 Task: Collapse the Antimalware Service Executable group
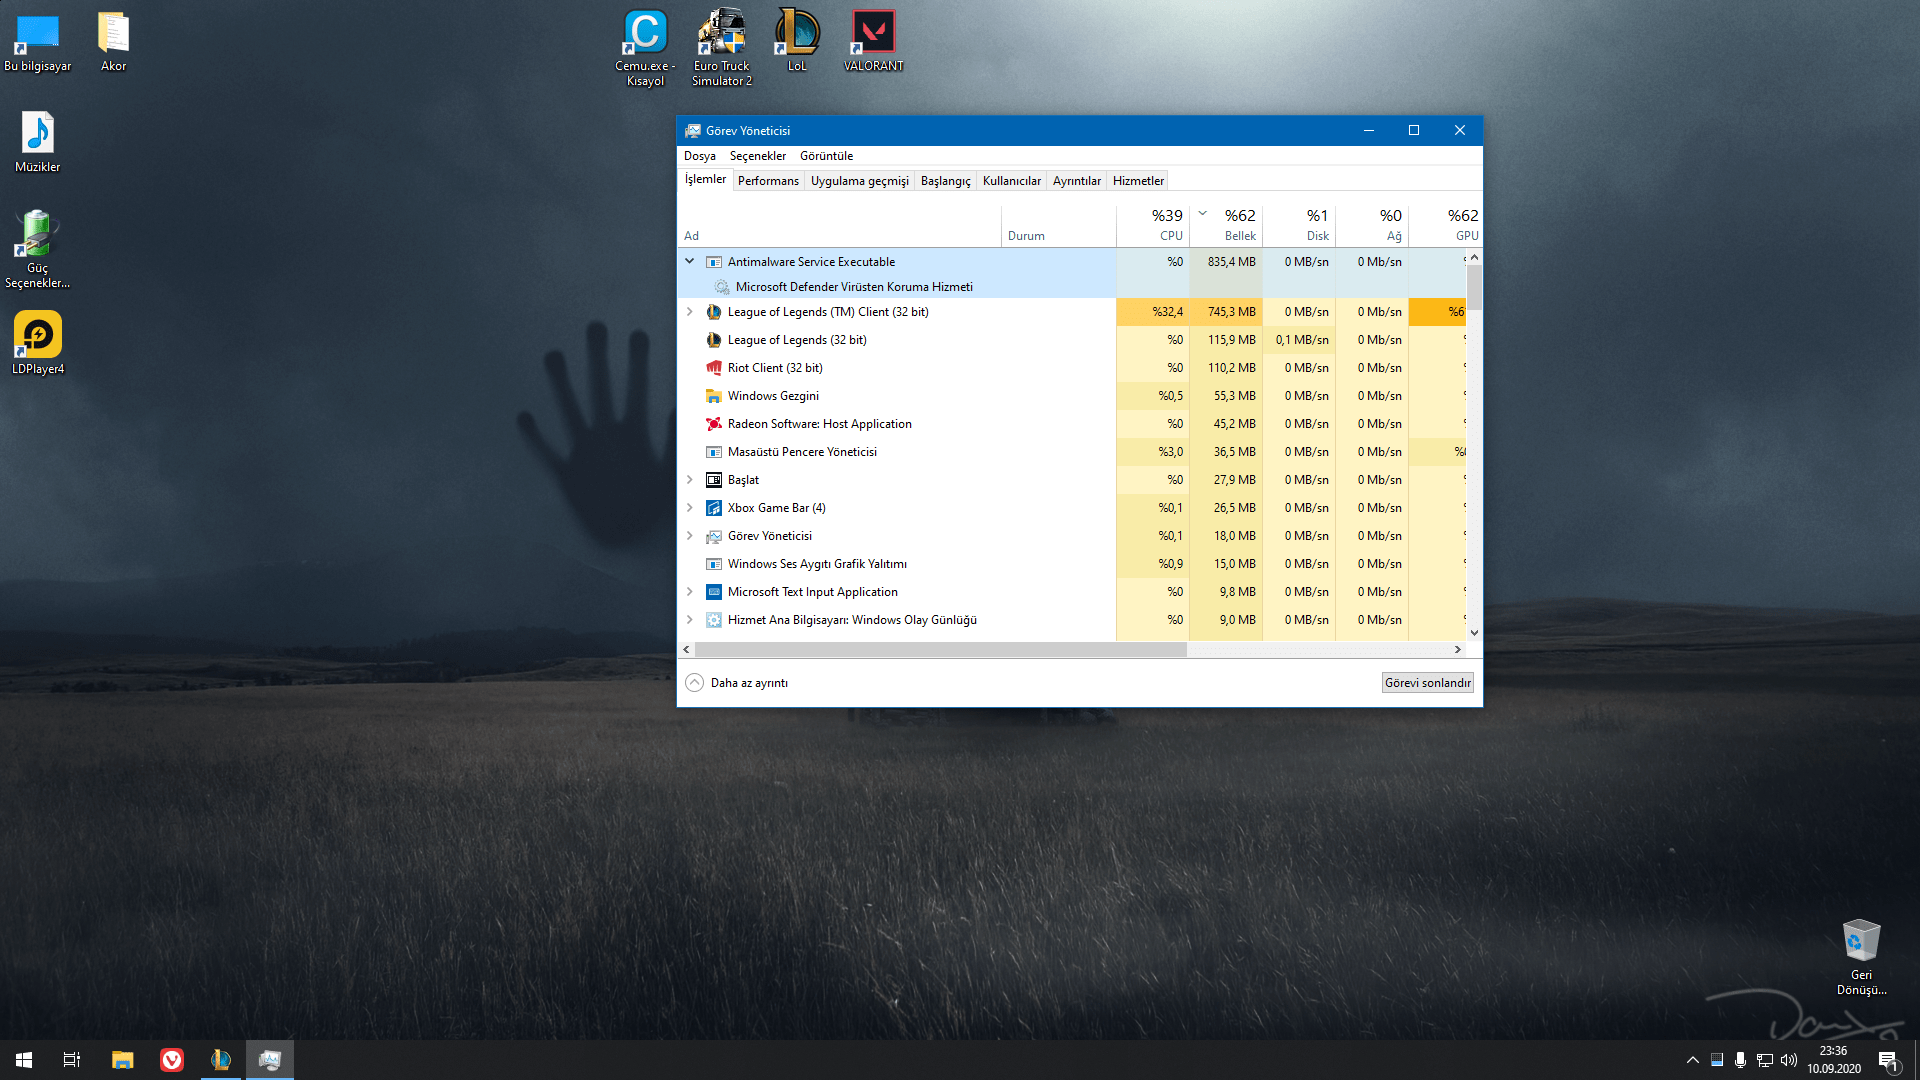point(689,261)
